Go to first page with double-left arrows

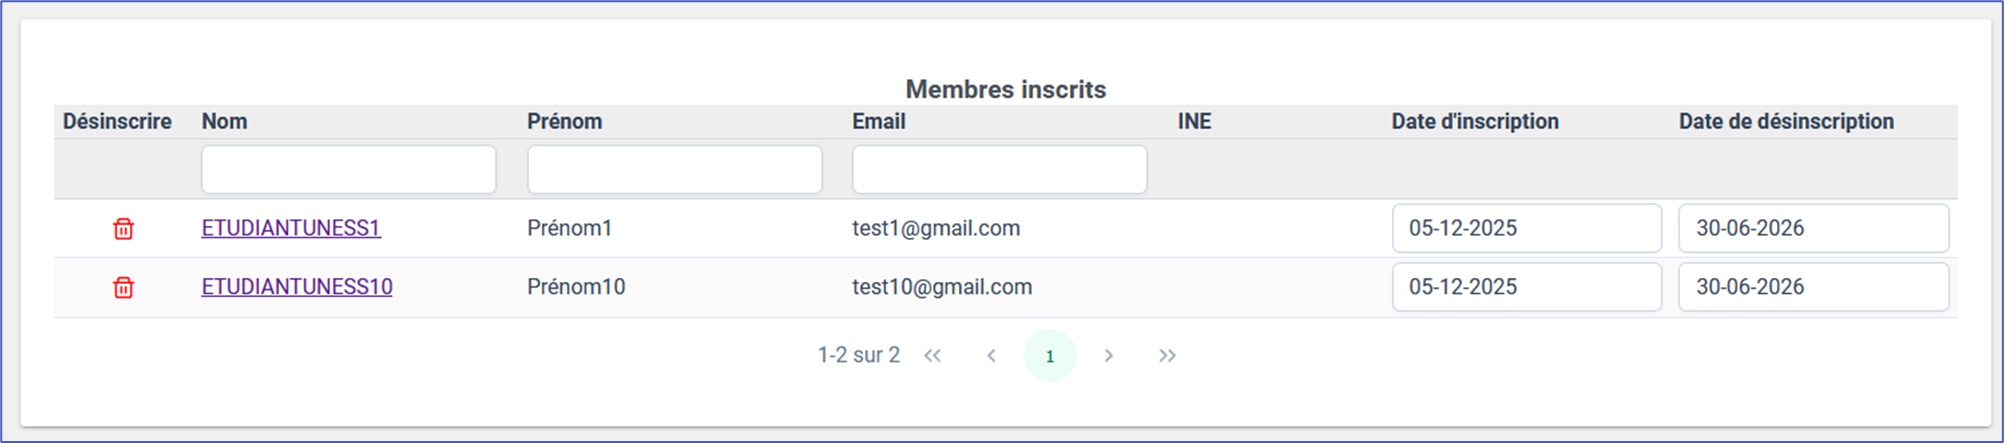coord(932,356)
